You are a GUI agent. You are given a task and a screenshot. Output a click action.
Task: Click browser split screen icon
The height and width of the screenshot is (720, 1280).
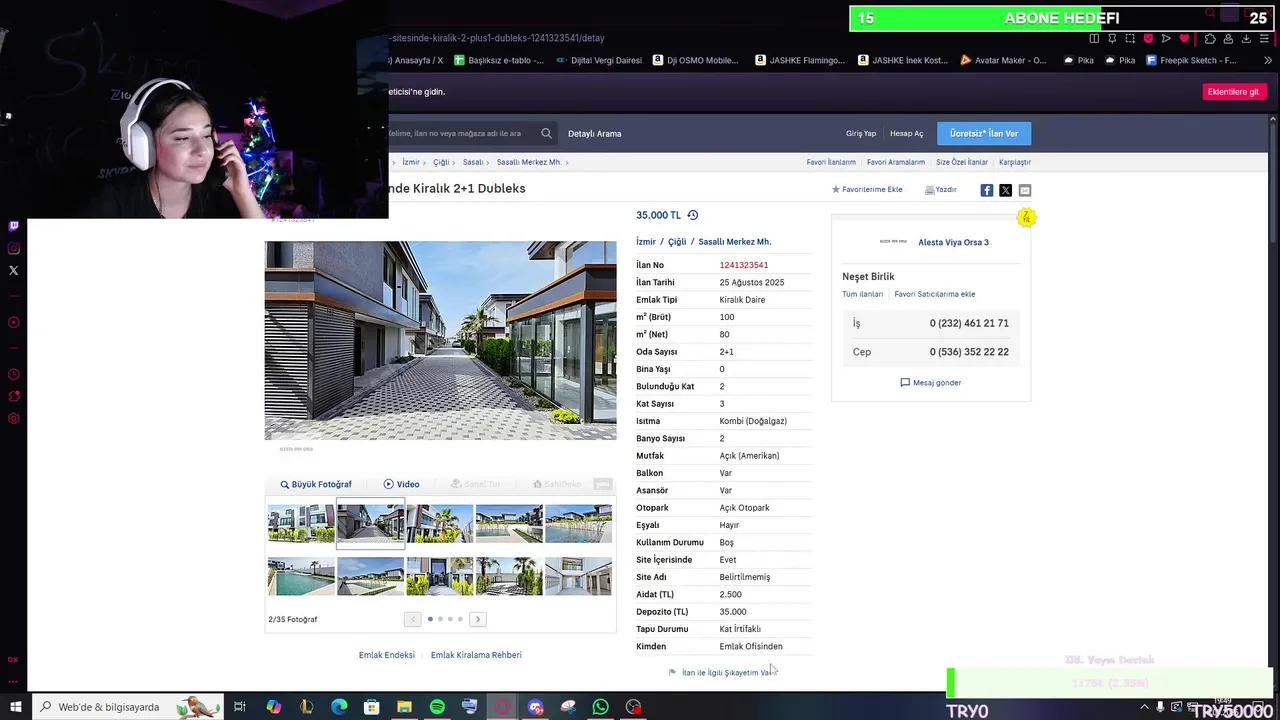click(x=1094, y=38)
